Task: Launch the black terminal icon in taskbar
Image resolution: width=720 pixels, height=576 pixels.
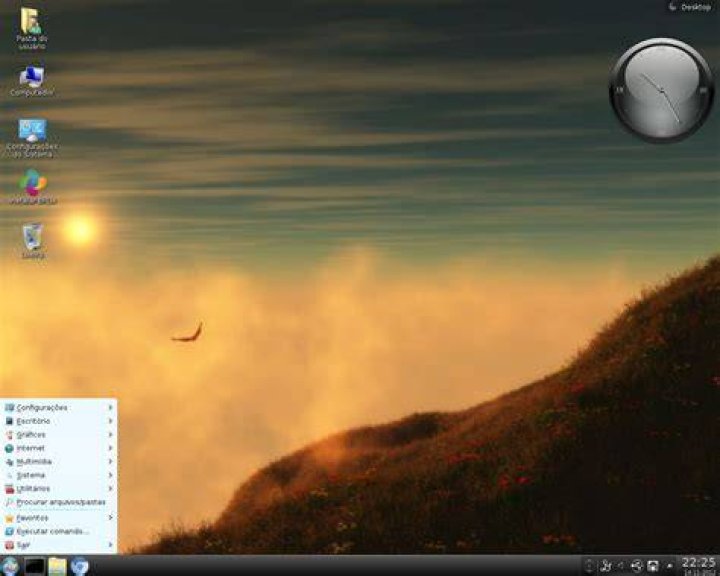Action: point(34,566)
